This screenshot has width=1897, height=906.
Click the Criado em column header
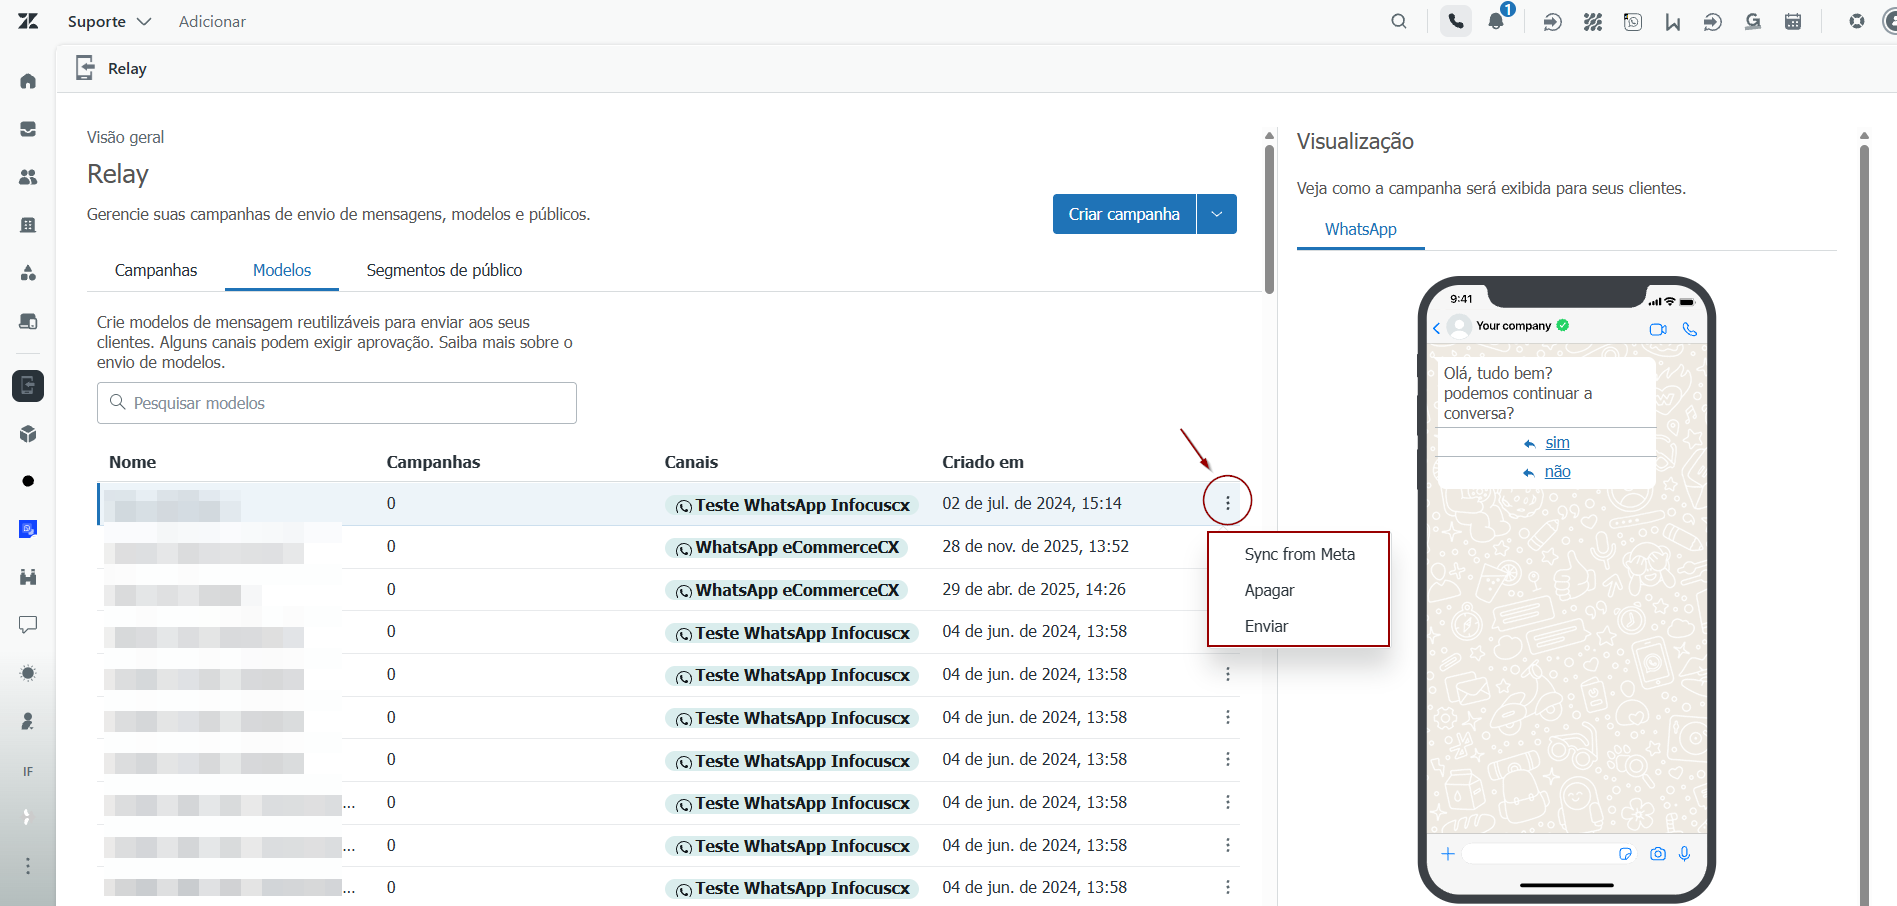[x=983, y=462]
